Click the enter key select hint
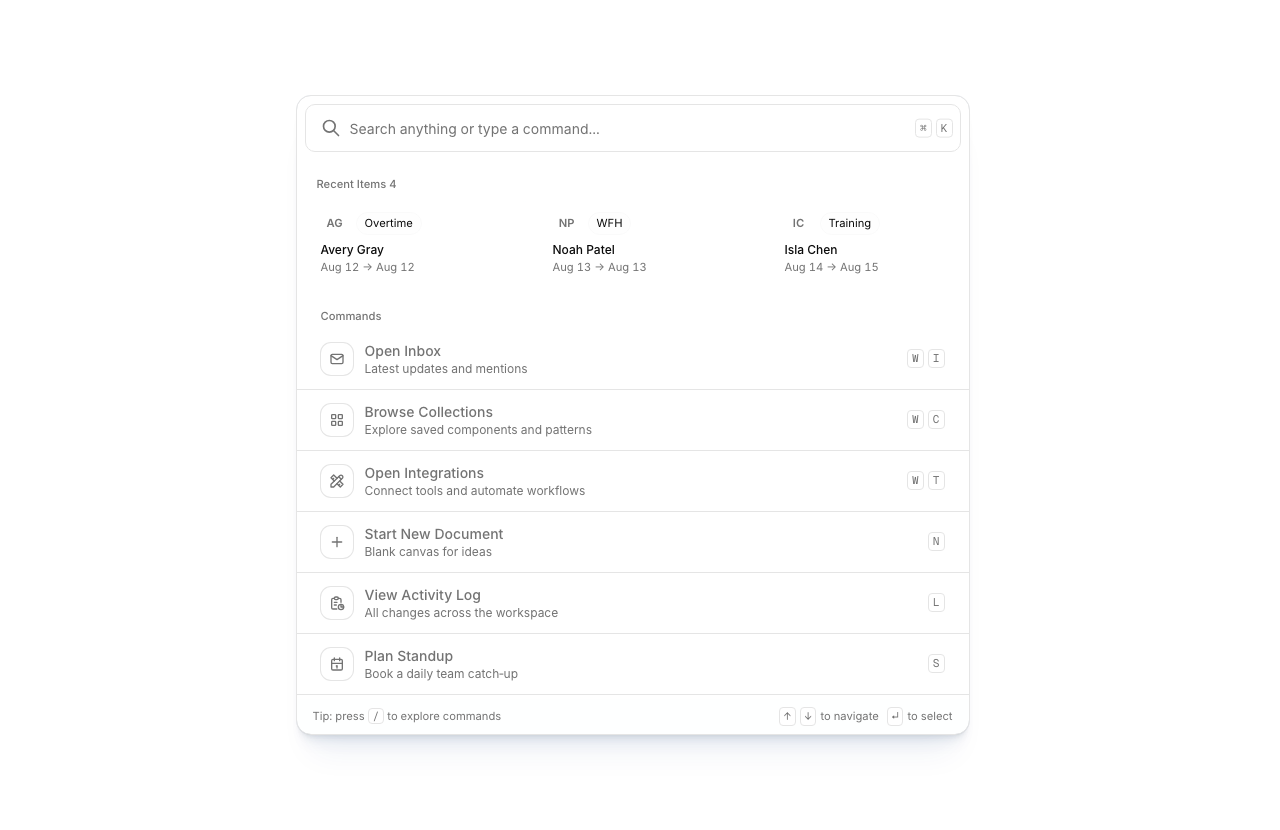This screenshot has height=830, width=1280. click(x=895, y=716)
